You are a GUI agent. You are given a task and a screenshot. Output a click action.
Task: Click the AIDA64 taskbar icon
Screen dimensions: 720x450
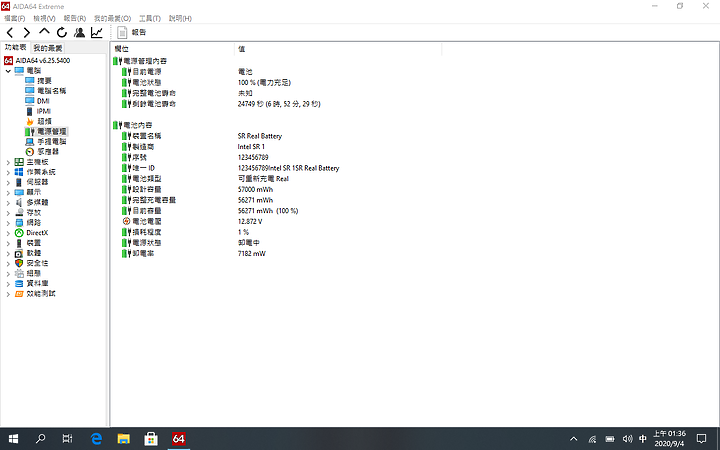coord(179,439)
